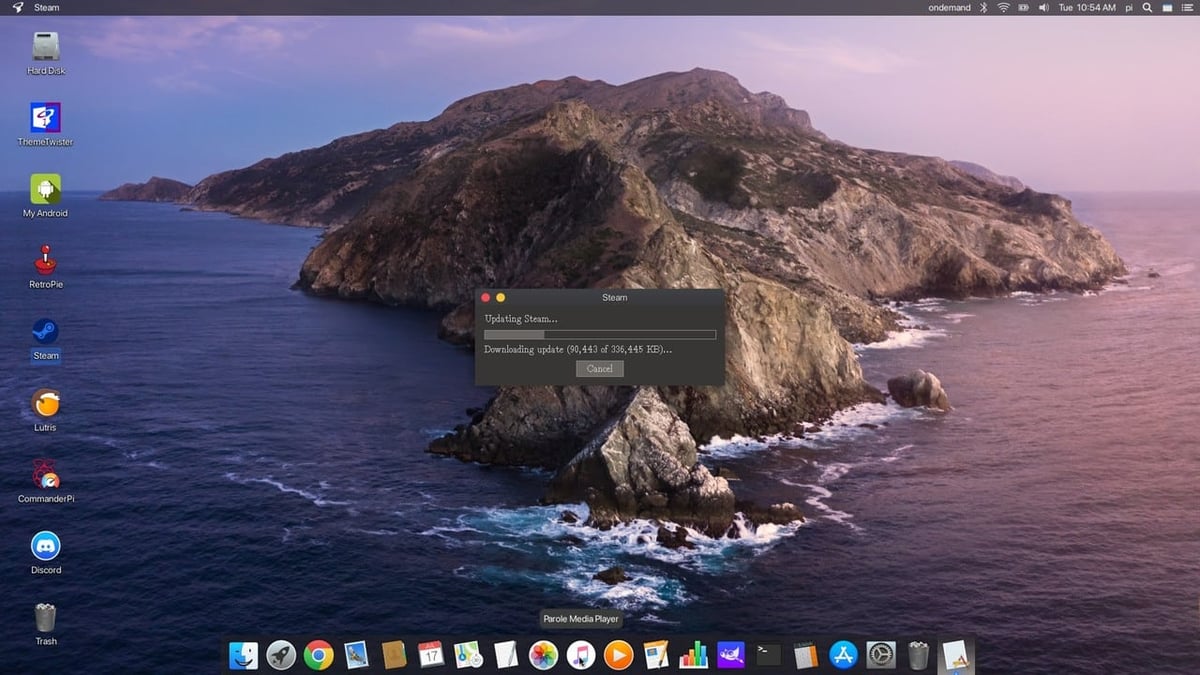Click the Steam title of updater dialog
The height and width of the screenshot is (675, 1200).
615,297
